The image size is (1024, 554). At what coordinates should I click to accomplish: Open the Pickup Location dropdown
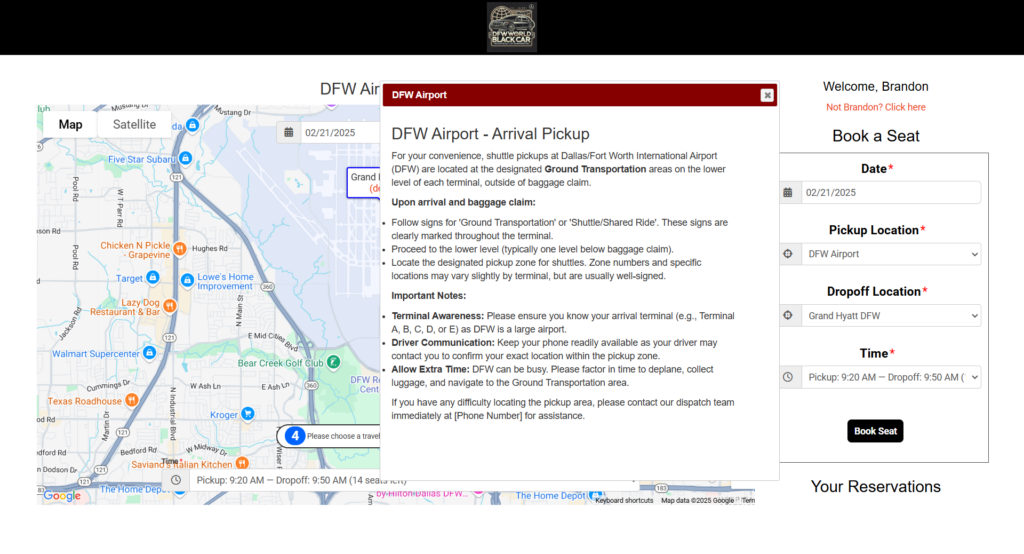[890, 254]
